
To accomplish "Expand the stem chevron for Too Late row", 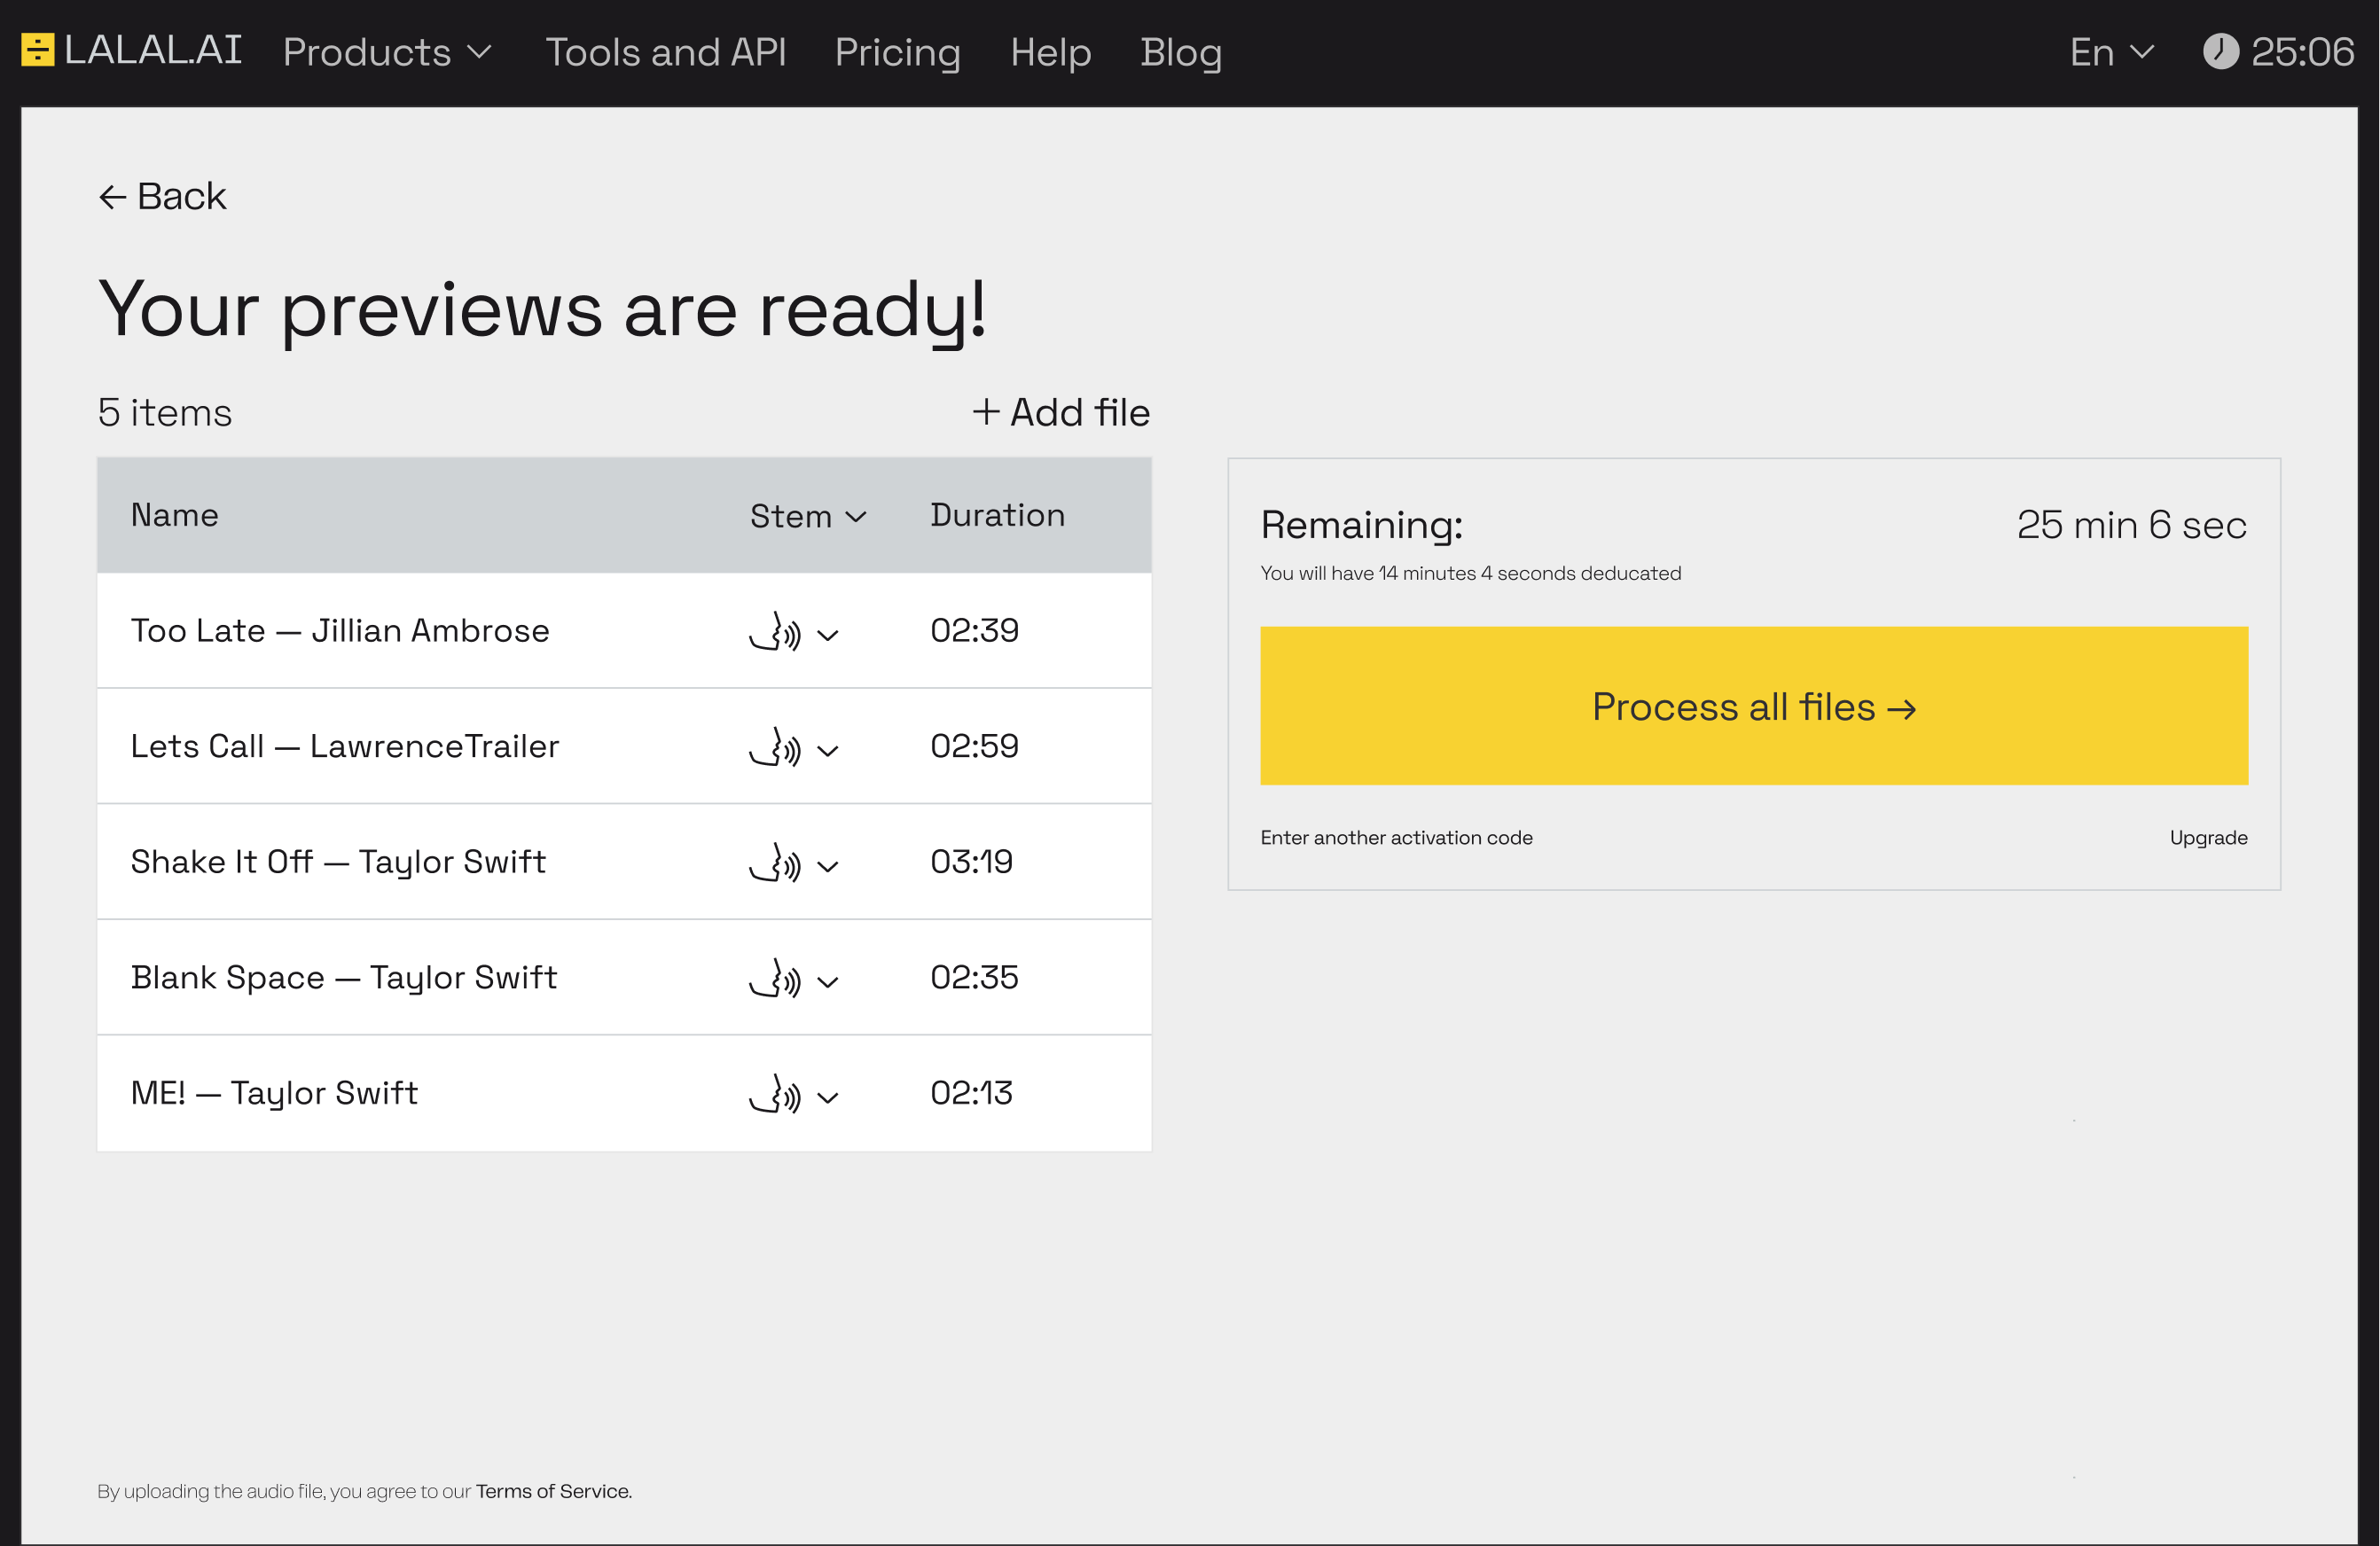I will (x=828, y=635).
